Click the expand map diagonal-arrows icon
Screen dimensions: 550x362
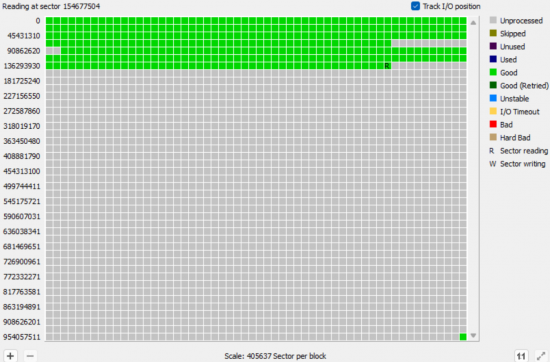541,356
